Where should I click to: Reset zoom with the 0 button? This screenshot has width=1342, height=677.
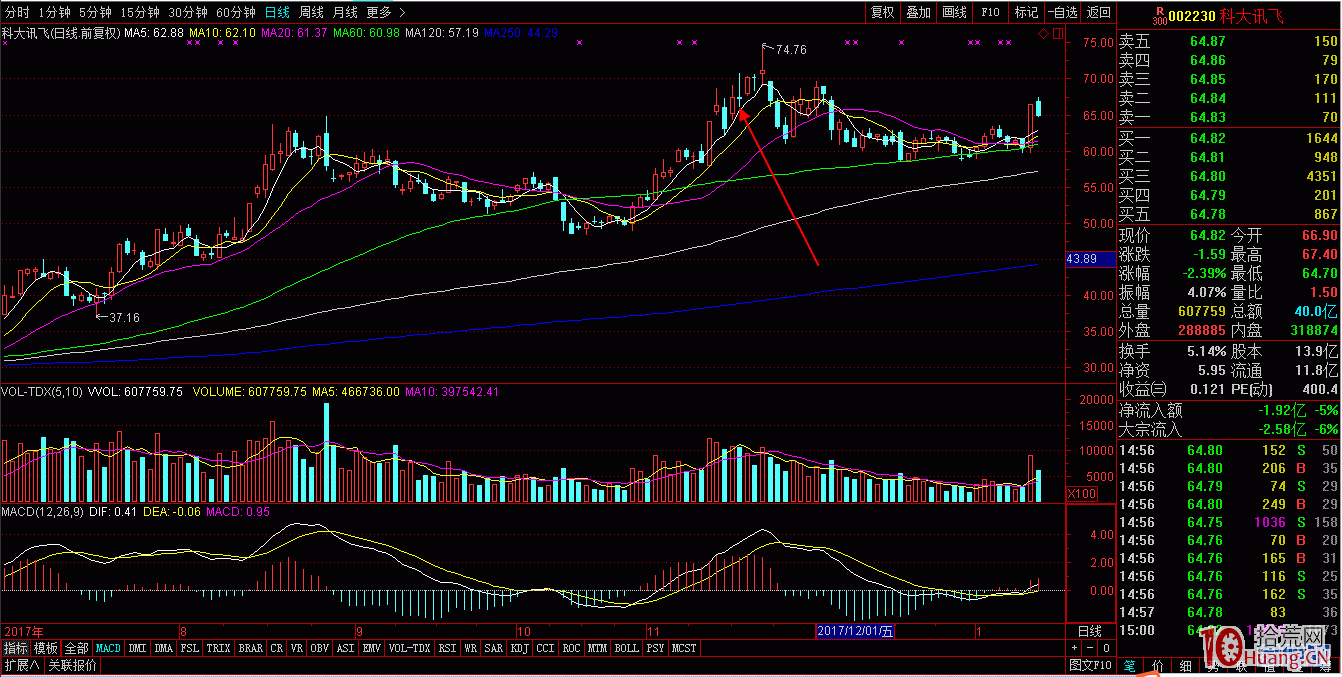click(1106, 648)
